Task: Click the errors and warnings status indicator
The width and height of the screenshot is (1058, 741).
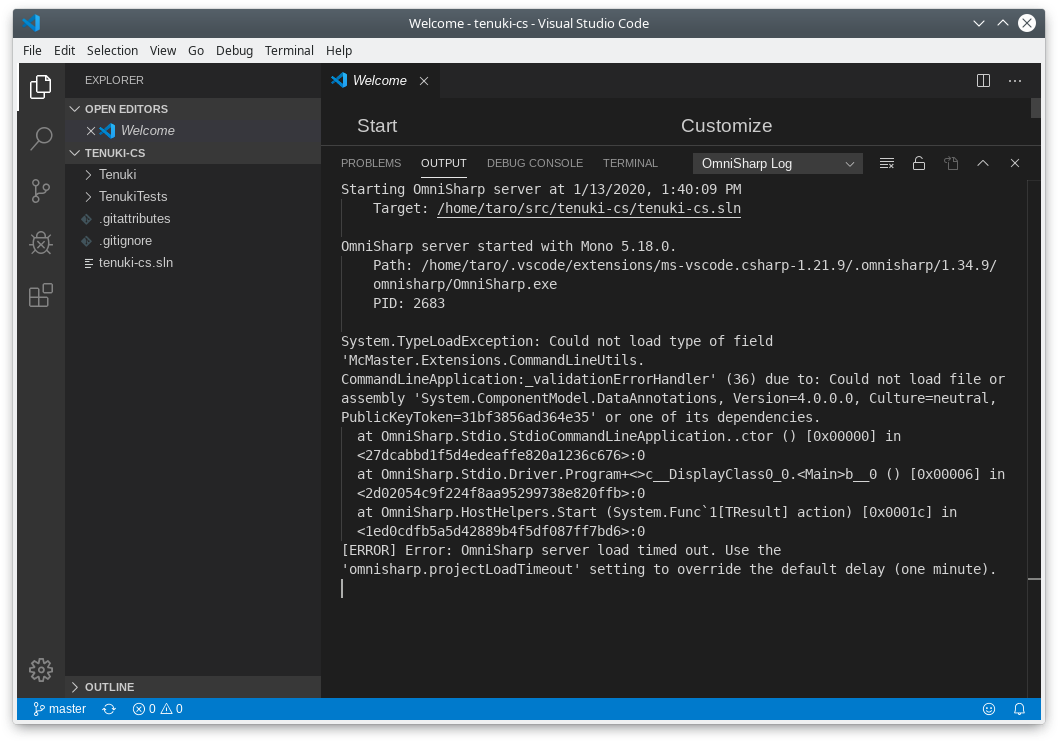Action: pos(156,709)
